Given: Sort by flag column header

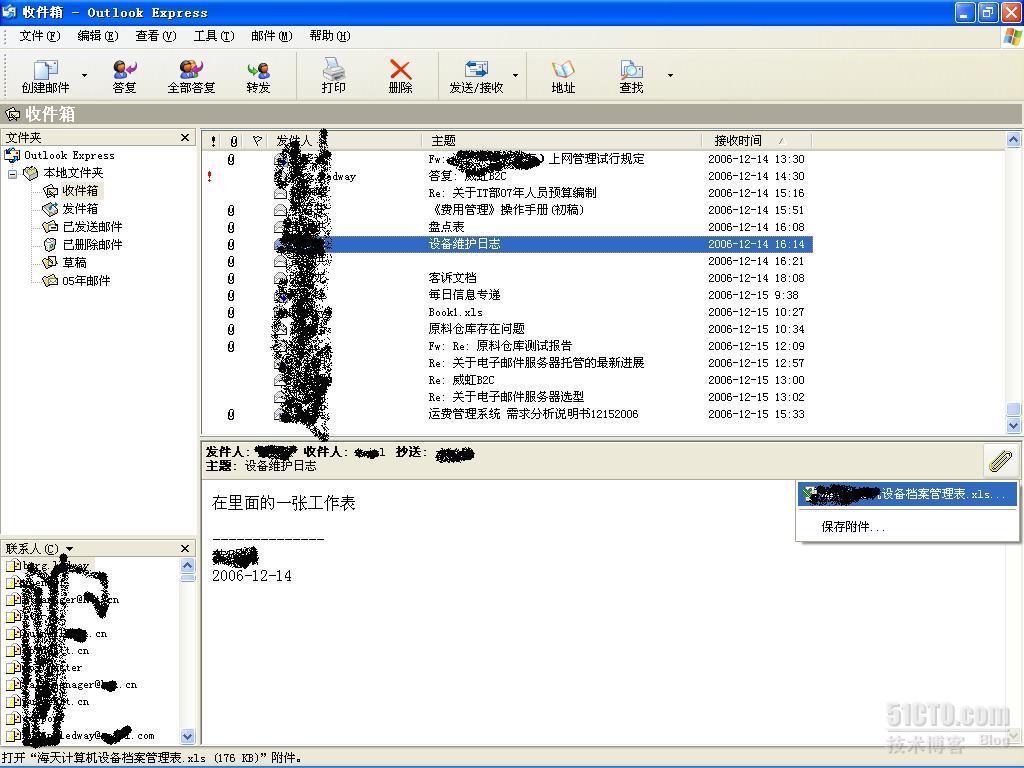Looking at the screenshot, I should click(x=257, y=140).
